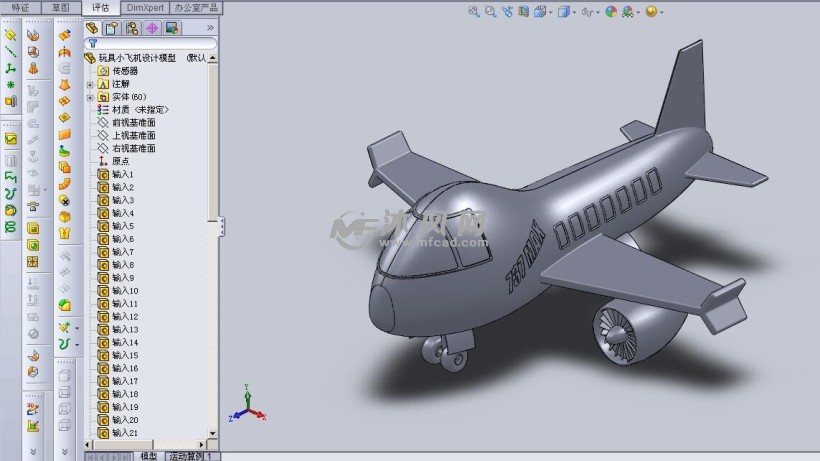This screenshot has width=820, height=461.
Task: Open the Display Style dropdown arrow
Action: 574,13
